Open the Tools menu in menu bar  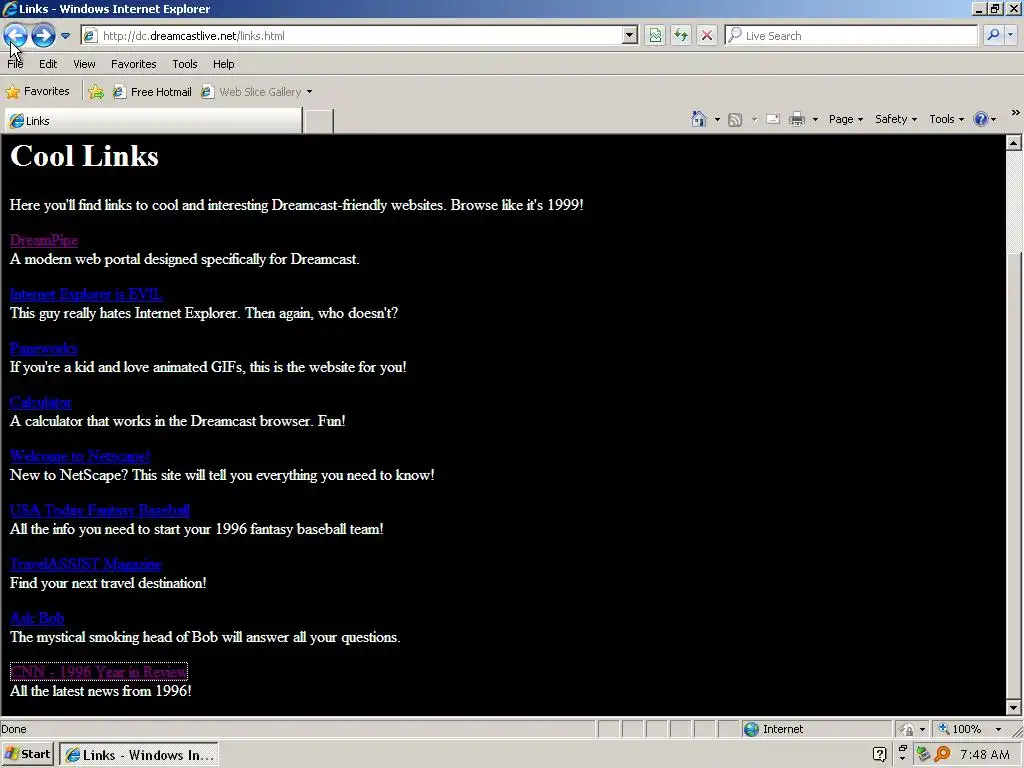pyautogui.click(x=185, y=64)
